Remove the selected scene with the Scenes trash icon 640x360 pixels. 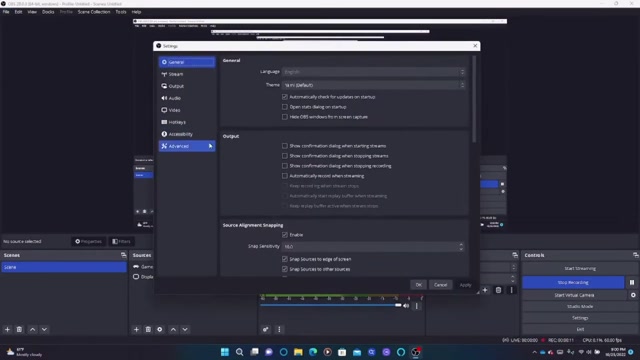click(x=19, y=329)
